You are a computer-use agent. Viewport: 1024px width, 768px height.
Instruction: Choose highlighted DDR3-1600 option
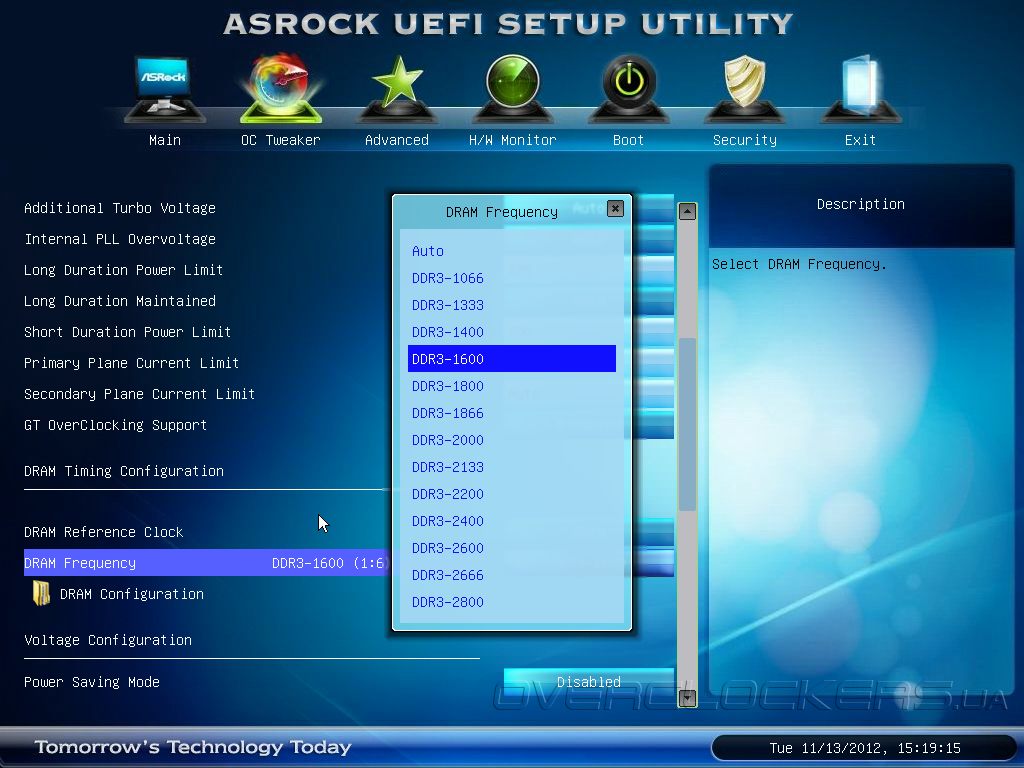coord(511,359)
